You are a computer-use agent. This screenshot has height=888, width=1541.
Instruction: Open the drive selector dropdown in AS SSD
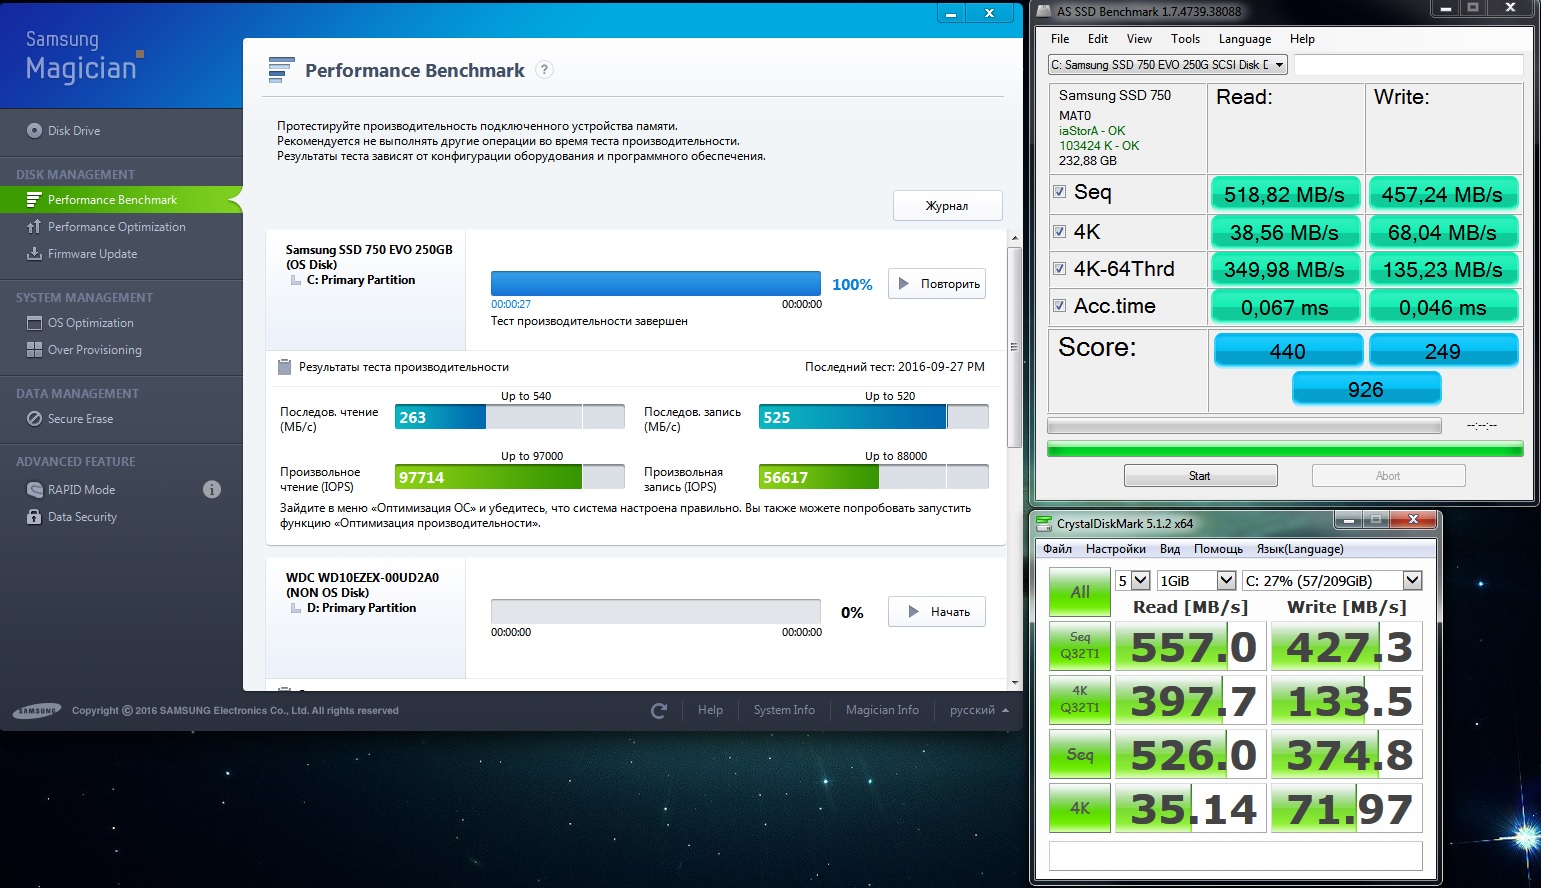[x=1168, y=65]
